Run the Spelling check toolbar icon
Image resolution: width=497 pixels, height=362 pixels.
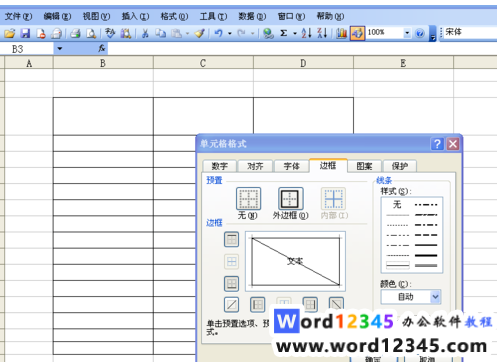tap(110, 33)
